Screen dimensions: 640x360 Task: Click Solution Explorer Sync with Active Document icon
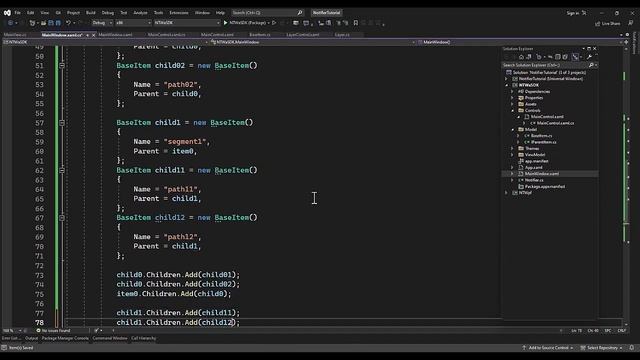pyautogui.click(x=550, y=57)
